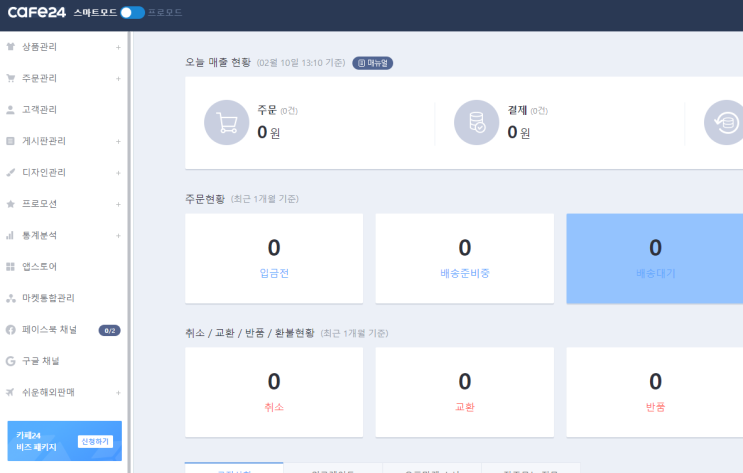
Task: Click the 매뉴얼 button
Action: pos(372,63)
